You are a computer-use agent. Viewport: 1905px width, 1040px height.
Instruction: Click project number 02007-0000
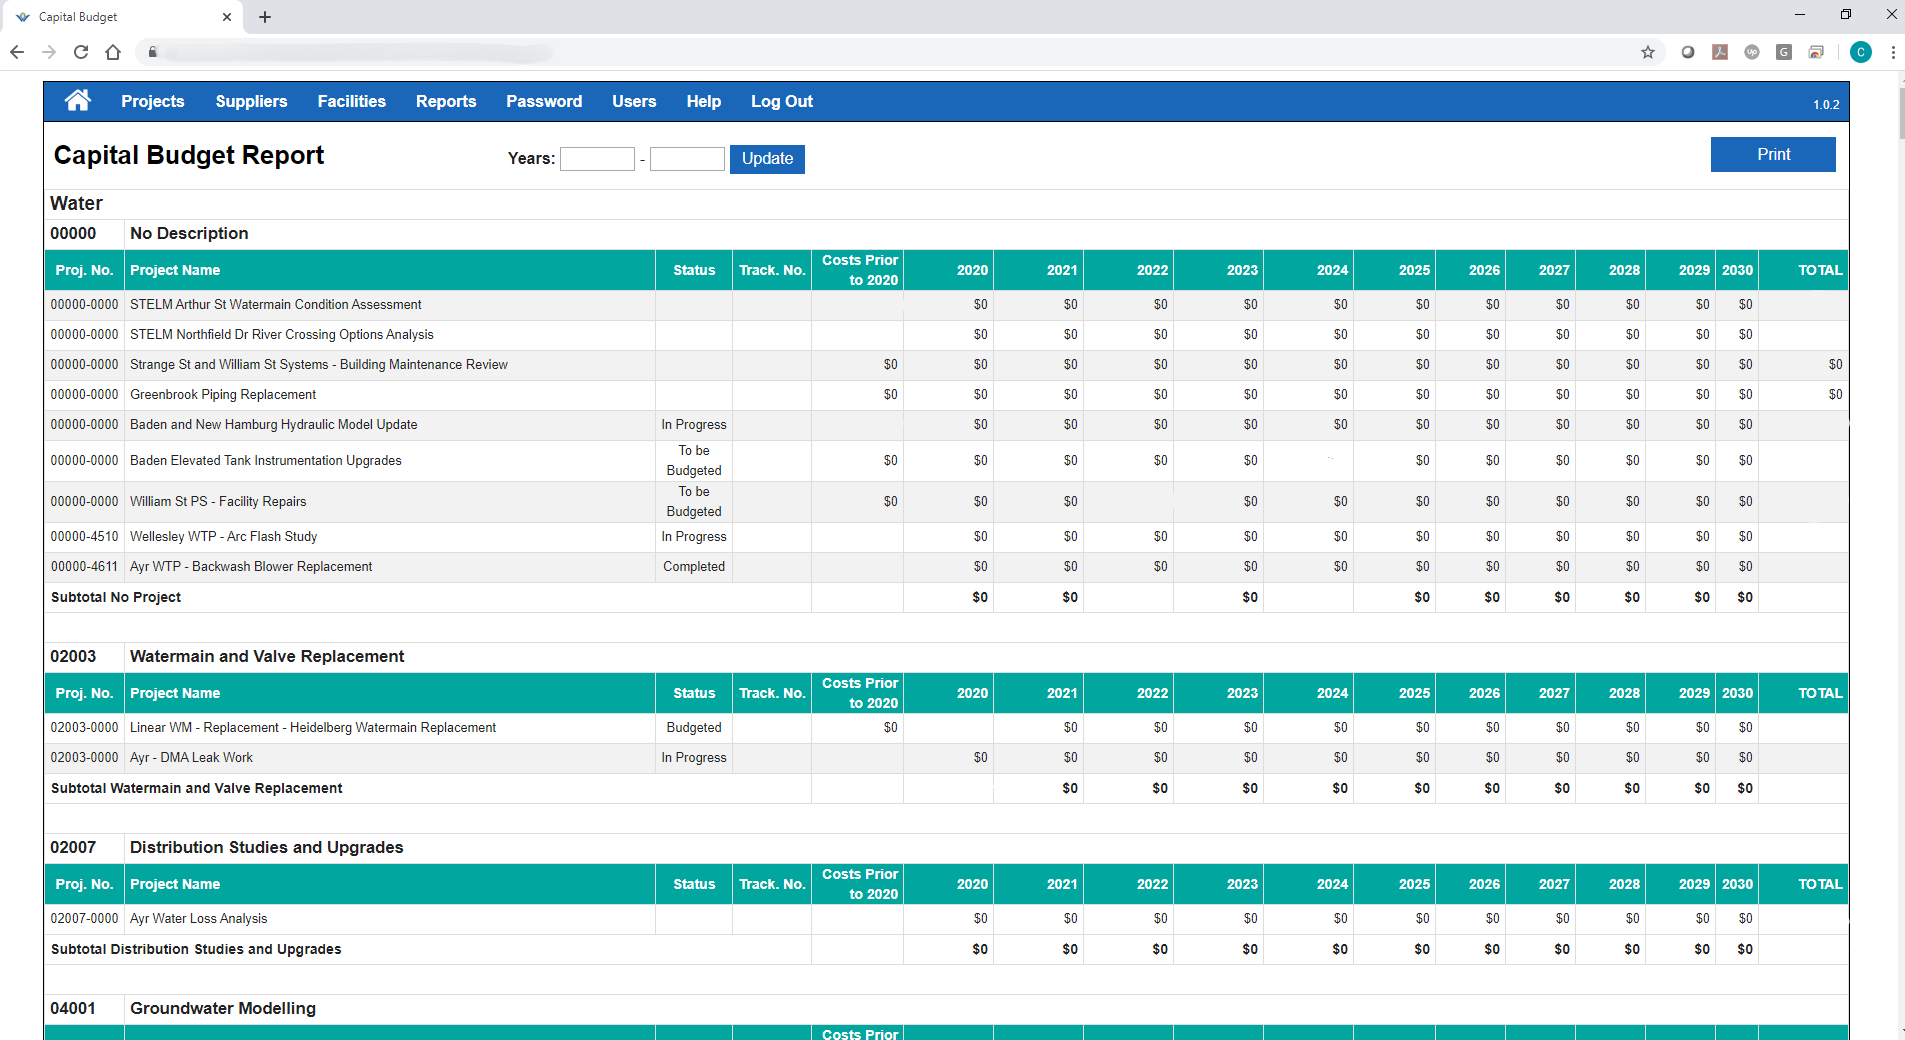pyautogui.click(x=84, y=919)
